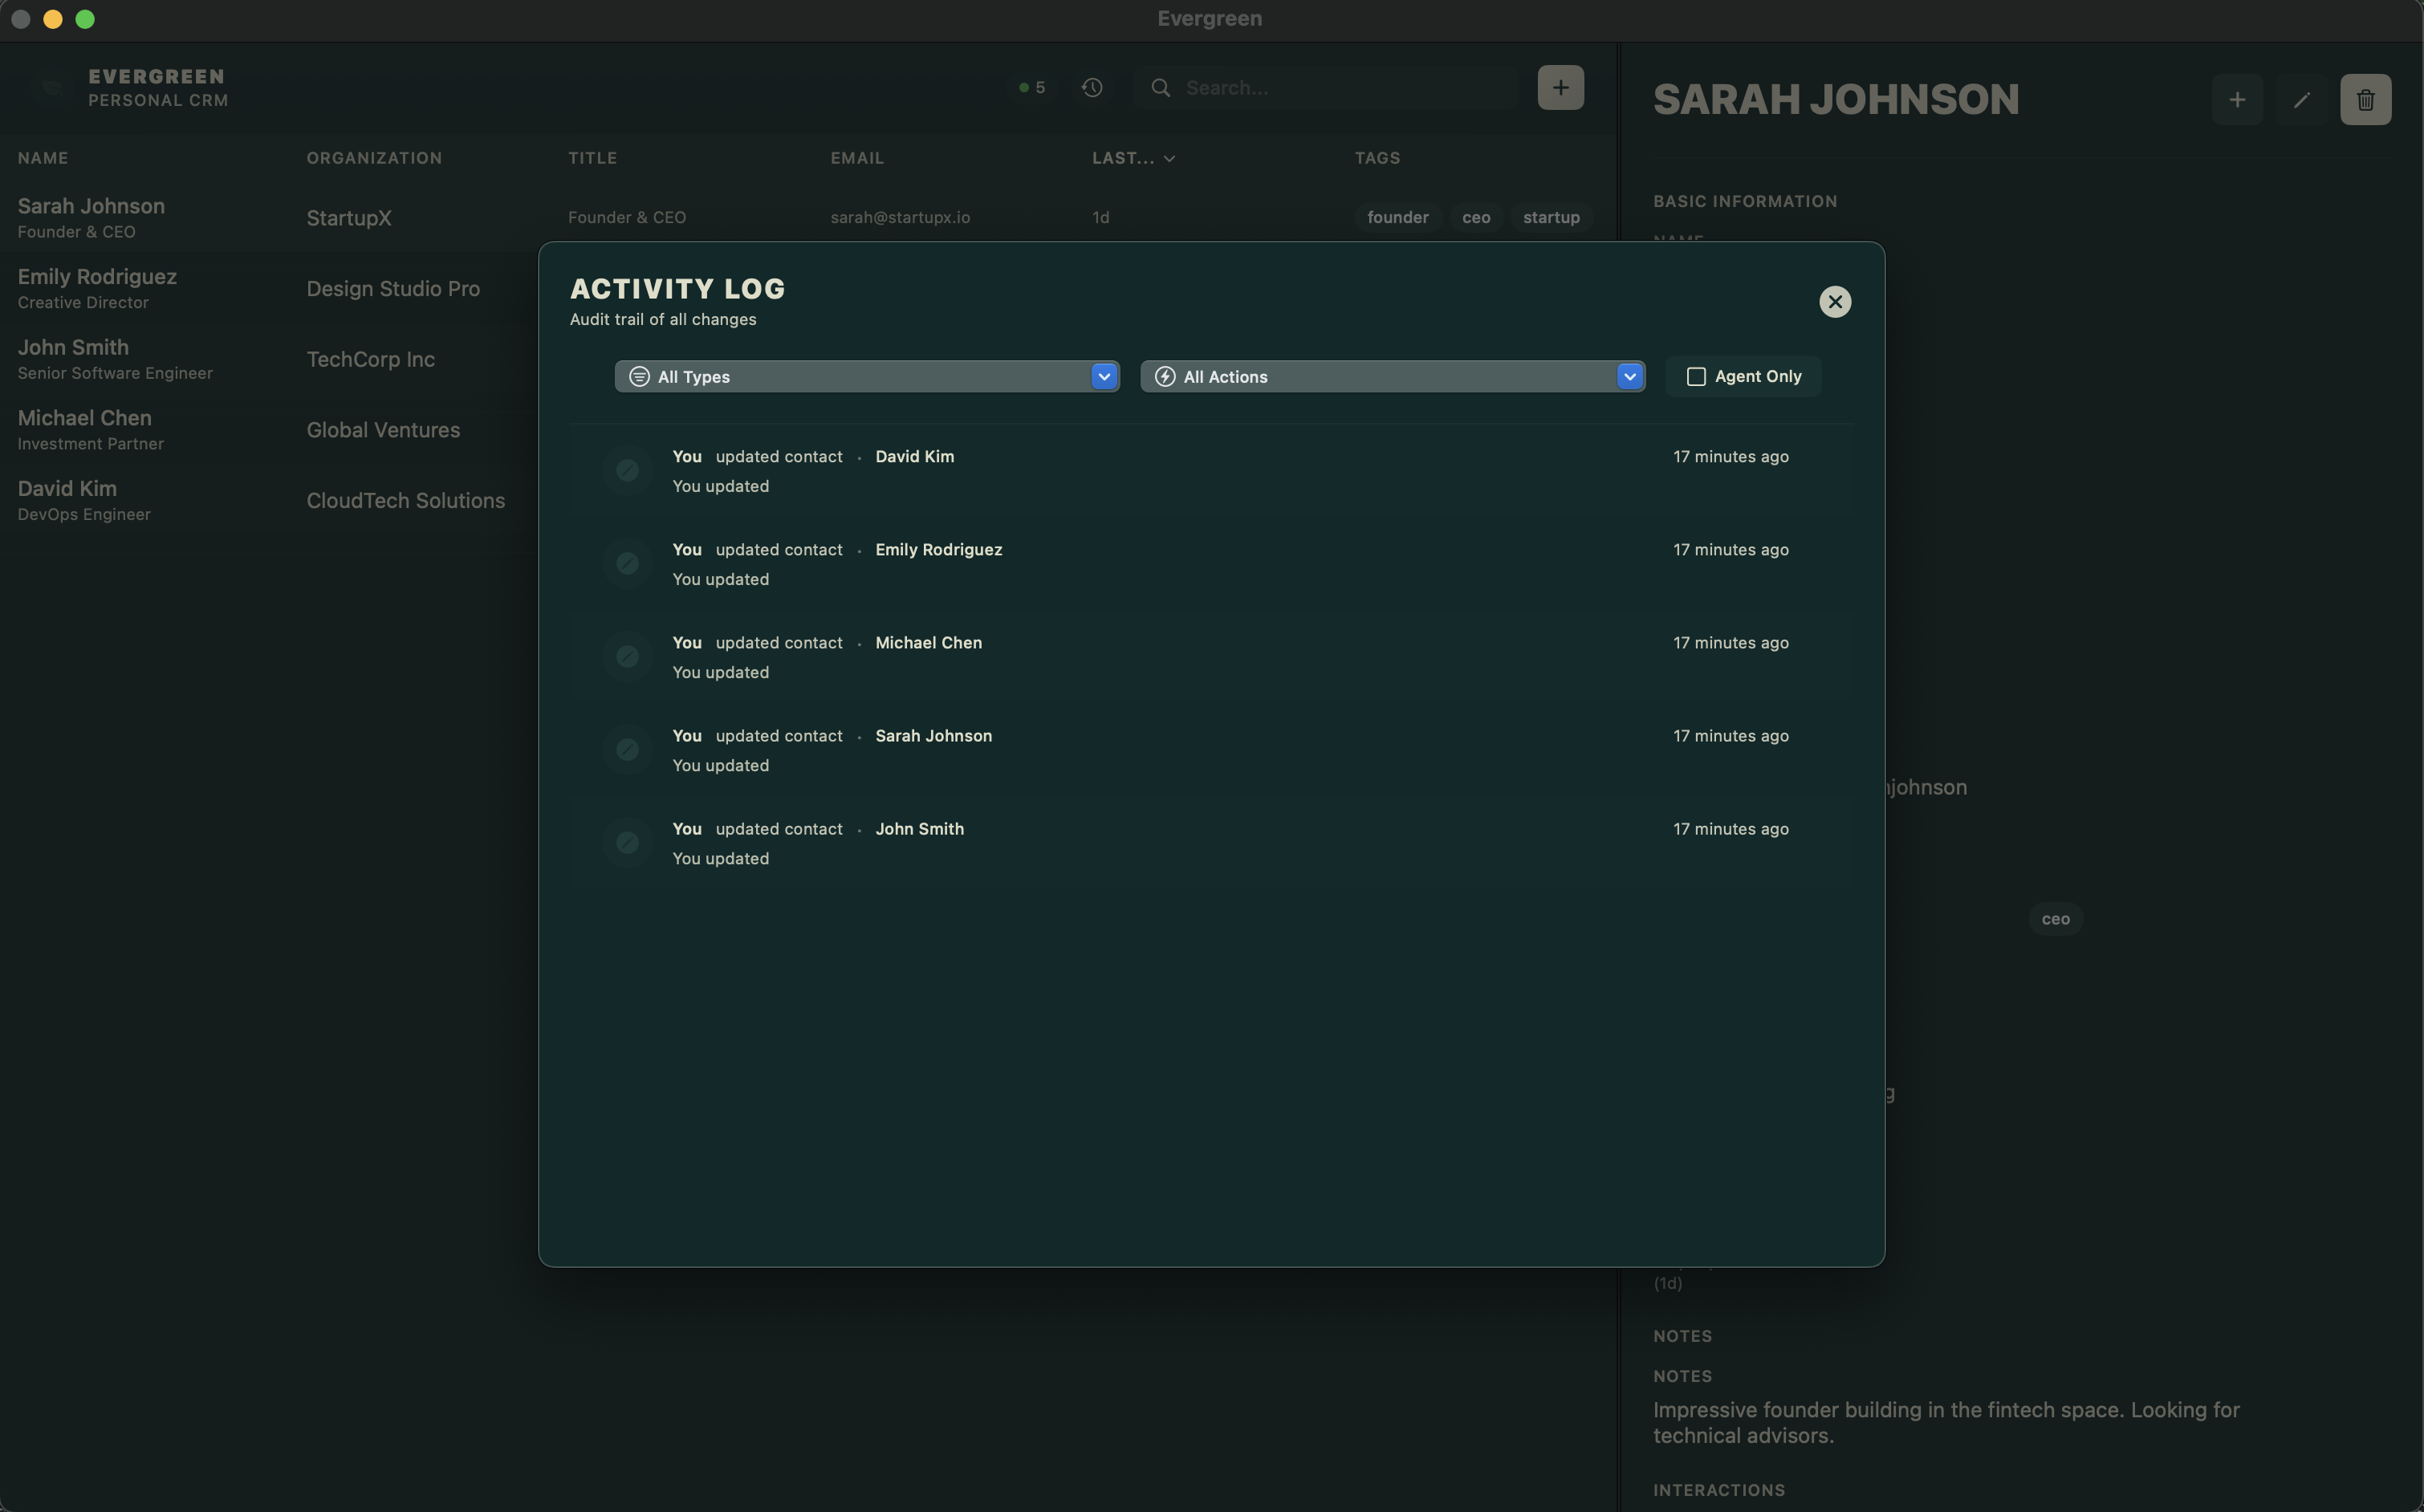This screenshot has height=1512, width=2424.
Task: Sort by the Last column chevron
Action: [x=1169, y=159]
